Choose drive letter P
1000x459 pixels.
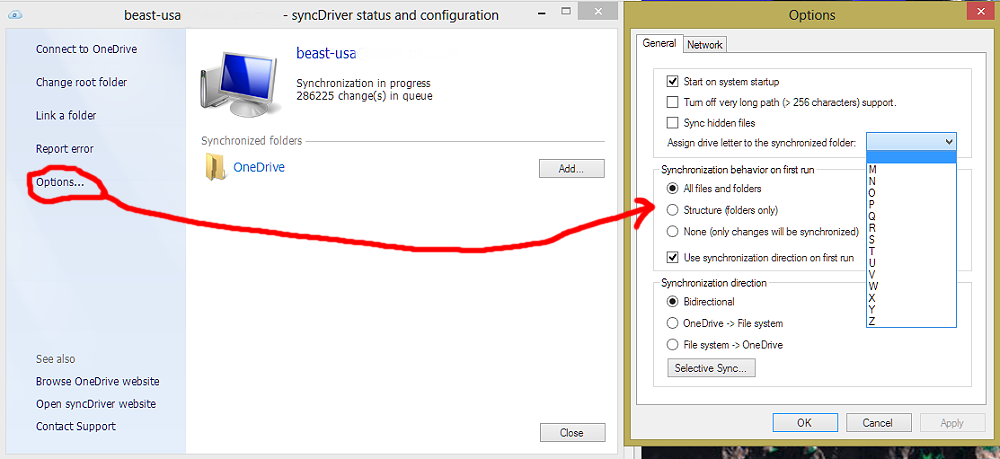pos(911,204)
